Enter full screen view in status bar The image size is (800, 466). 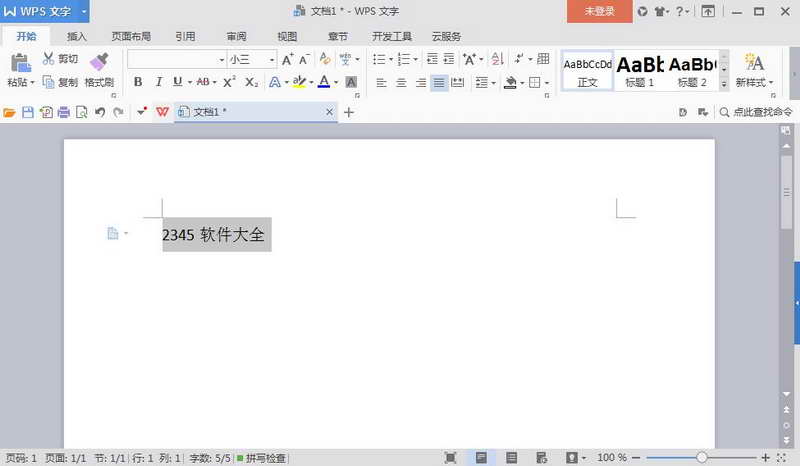pos(451,458)
